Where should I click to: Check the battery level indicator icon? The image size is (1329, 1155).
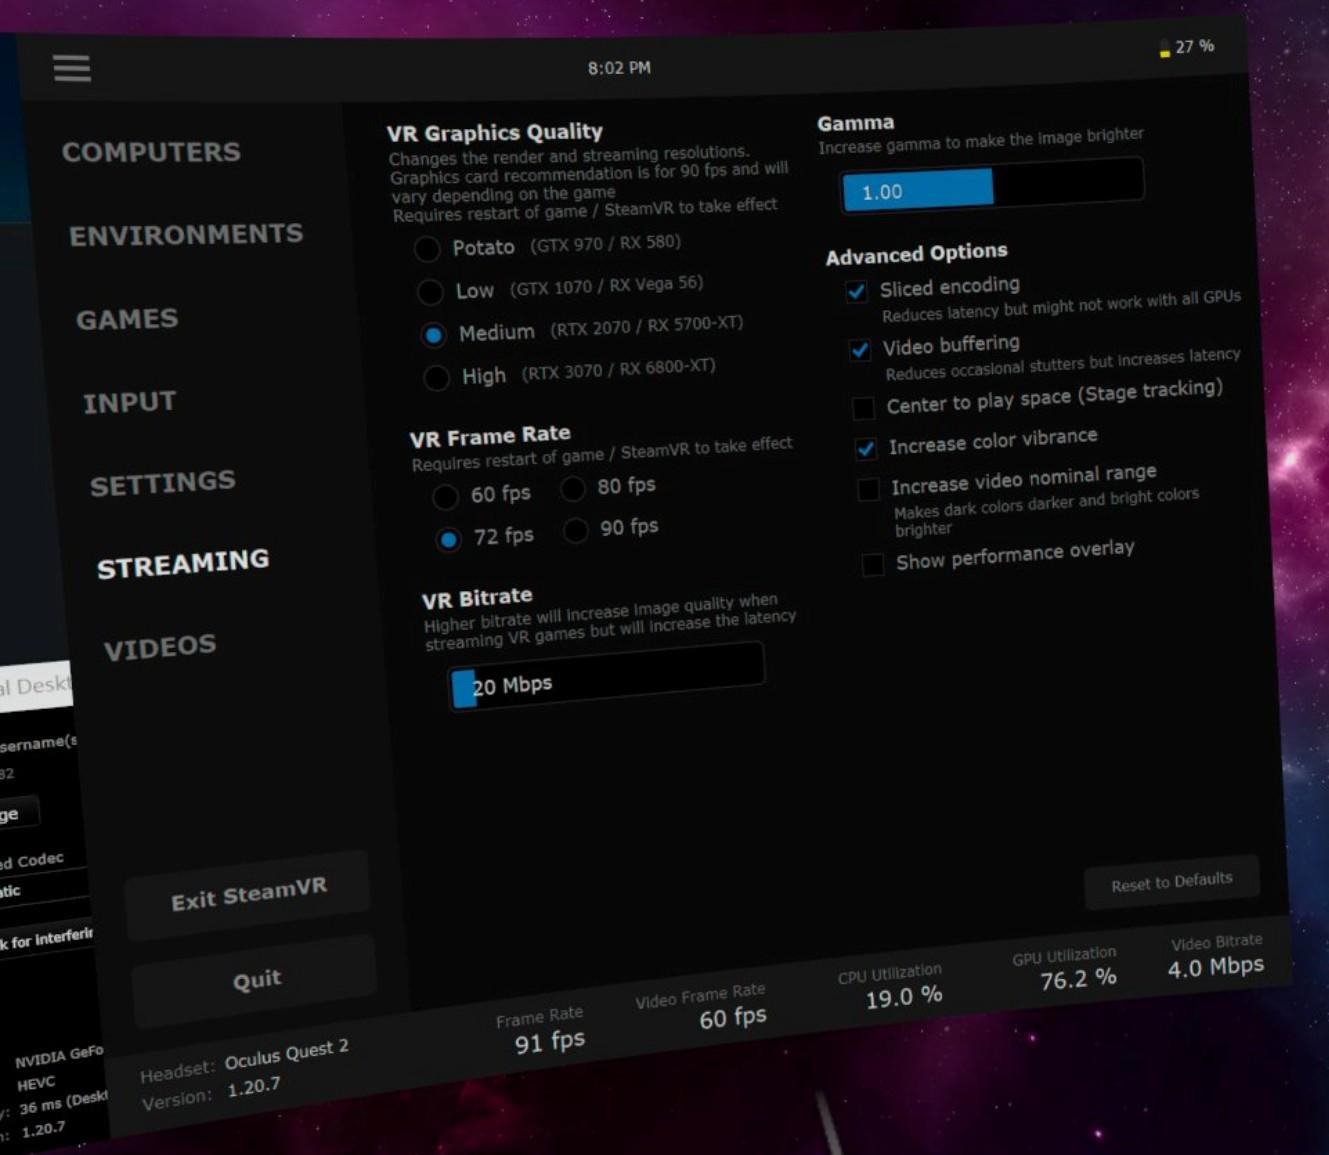tap(1164, 48)
